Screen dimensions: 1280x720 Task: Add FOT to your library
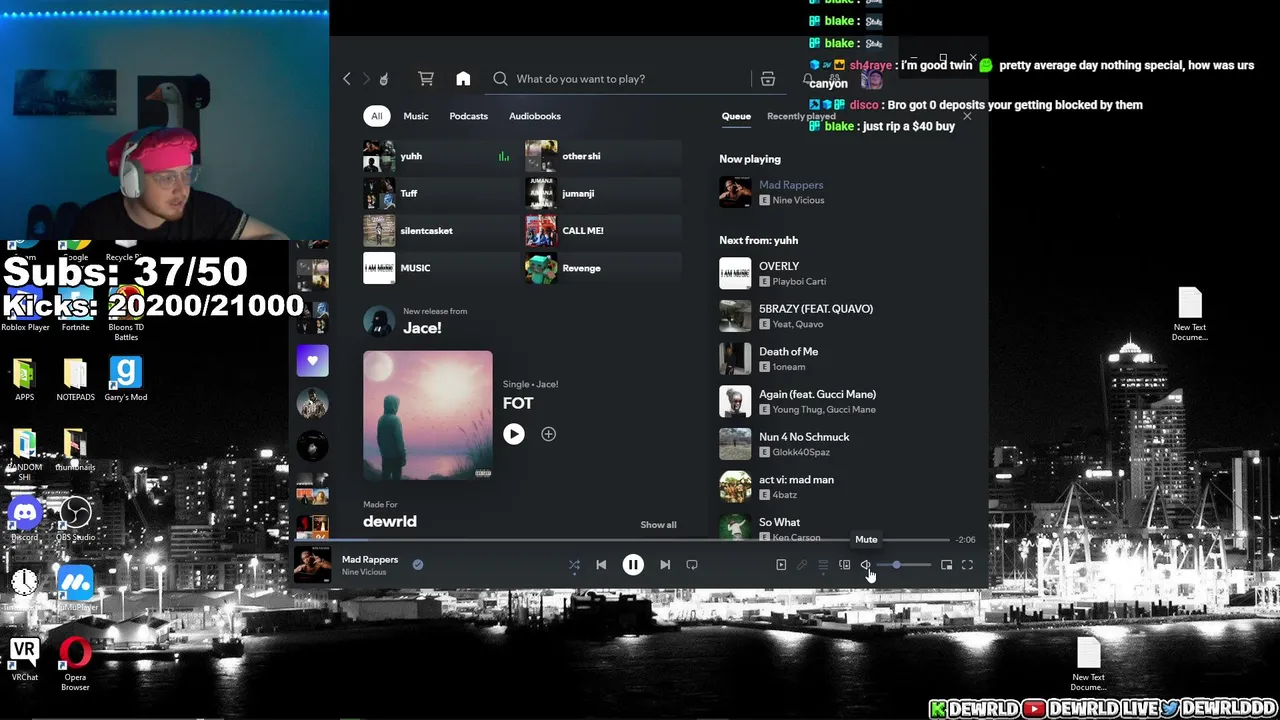tap(548, 434)
